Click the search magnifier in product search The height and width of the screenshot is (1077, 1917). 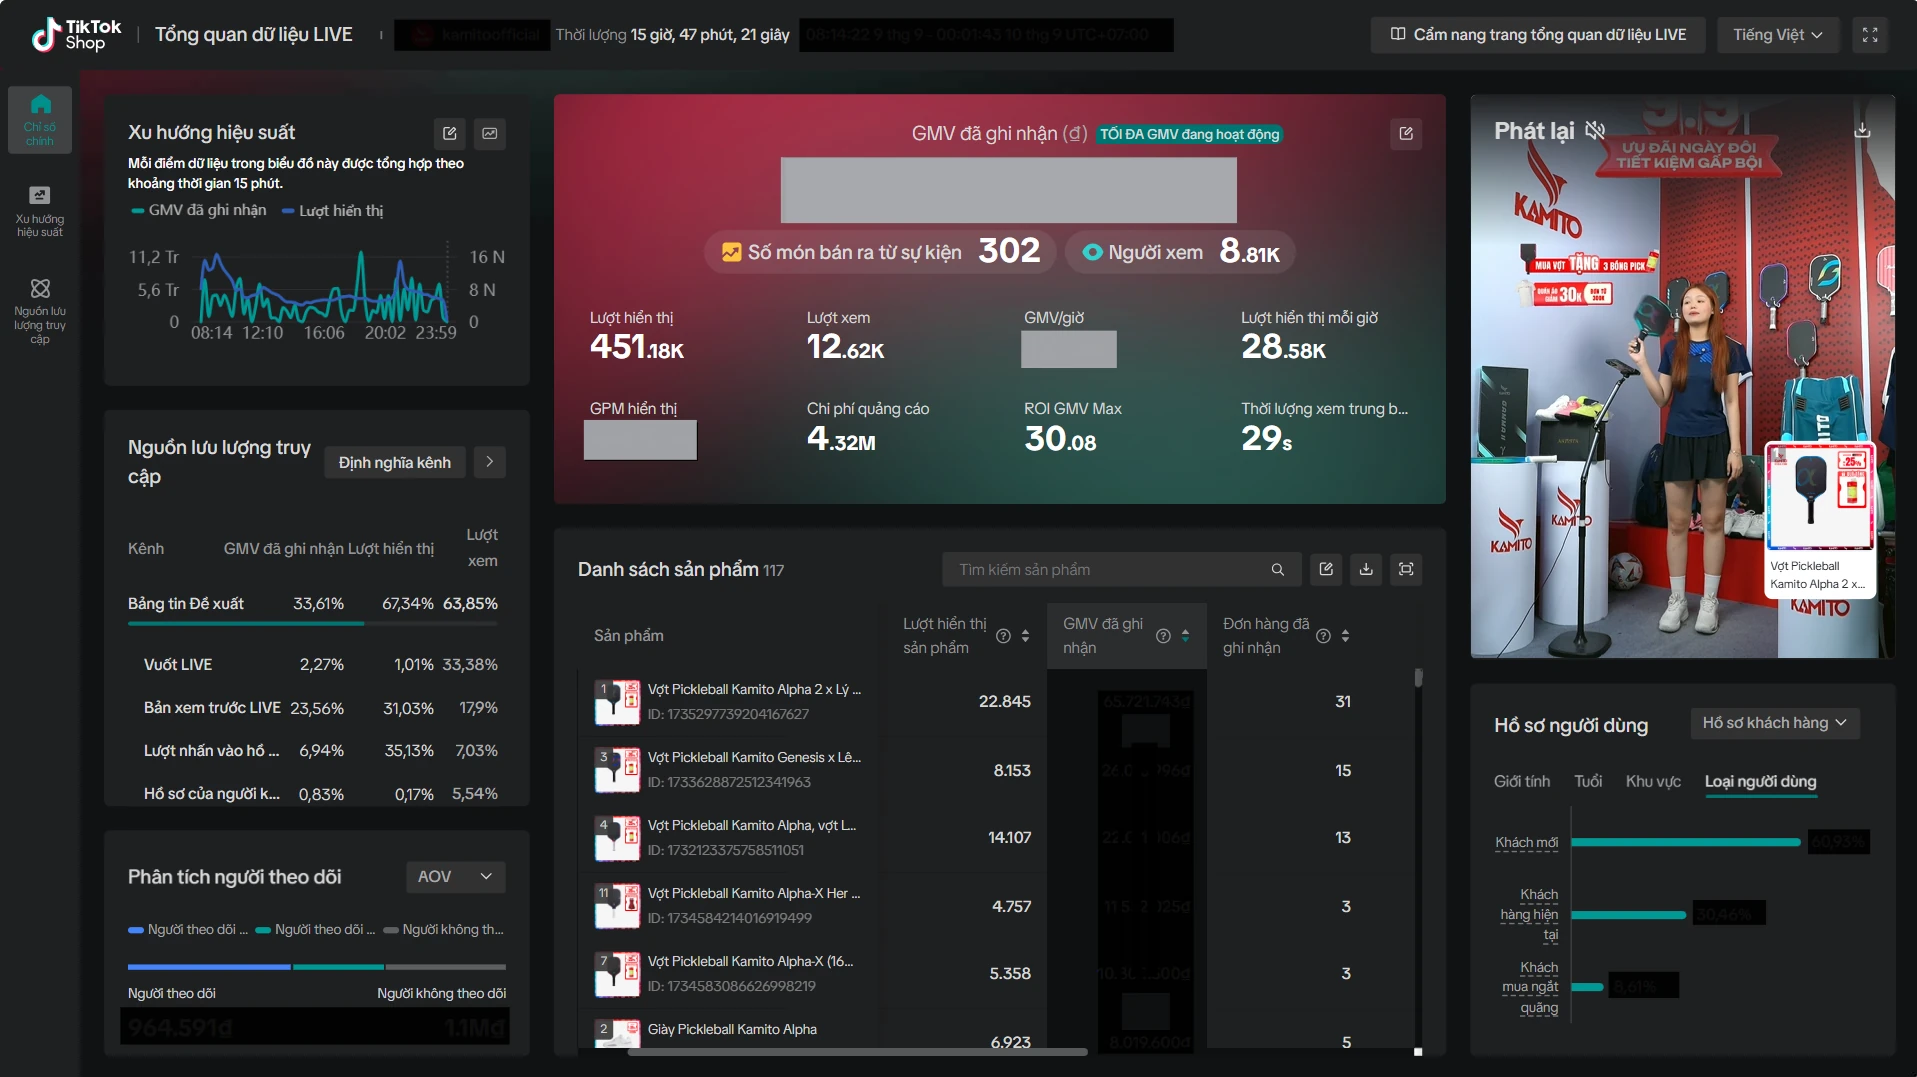coord(1277,569)
